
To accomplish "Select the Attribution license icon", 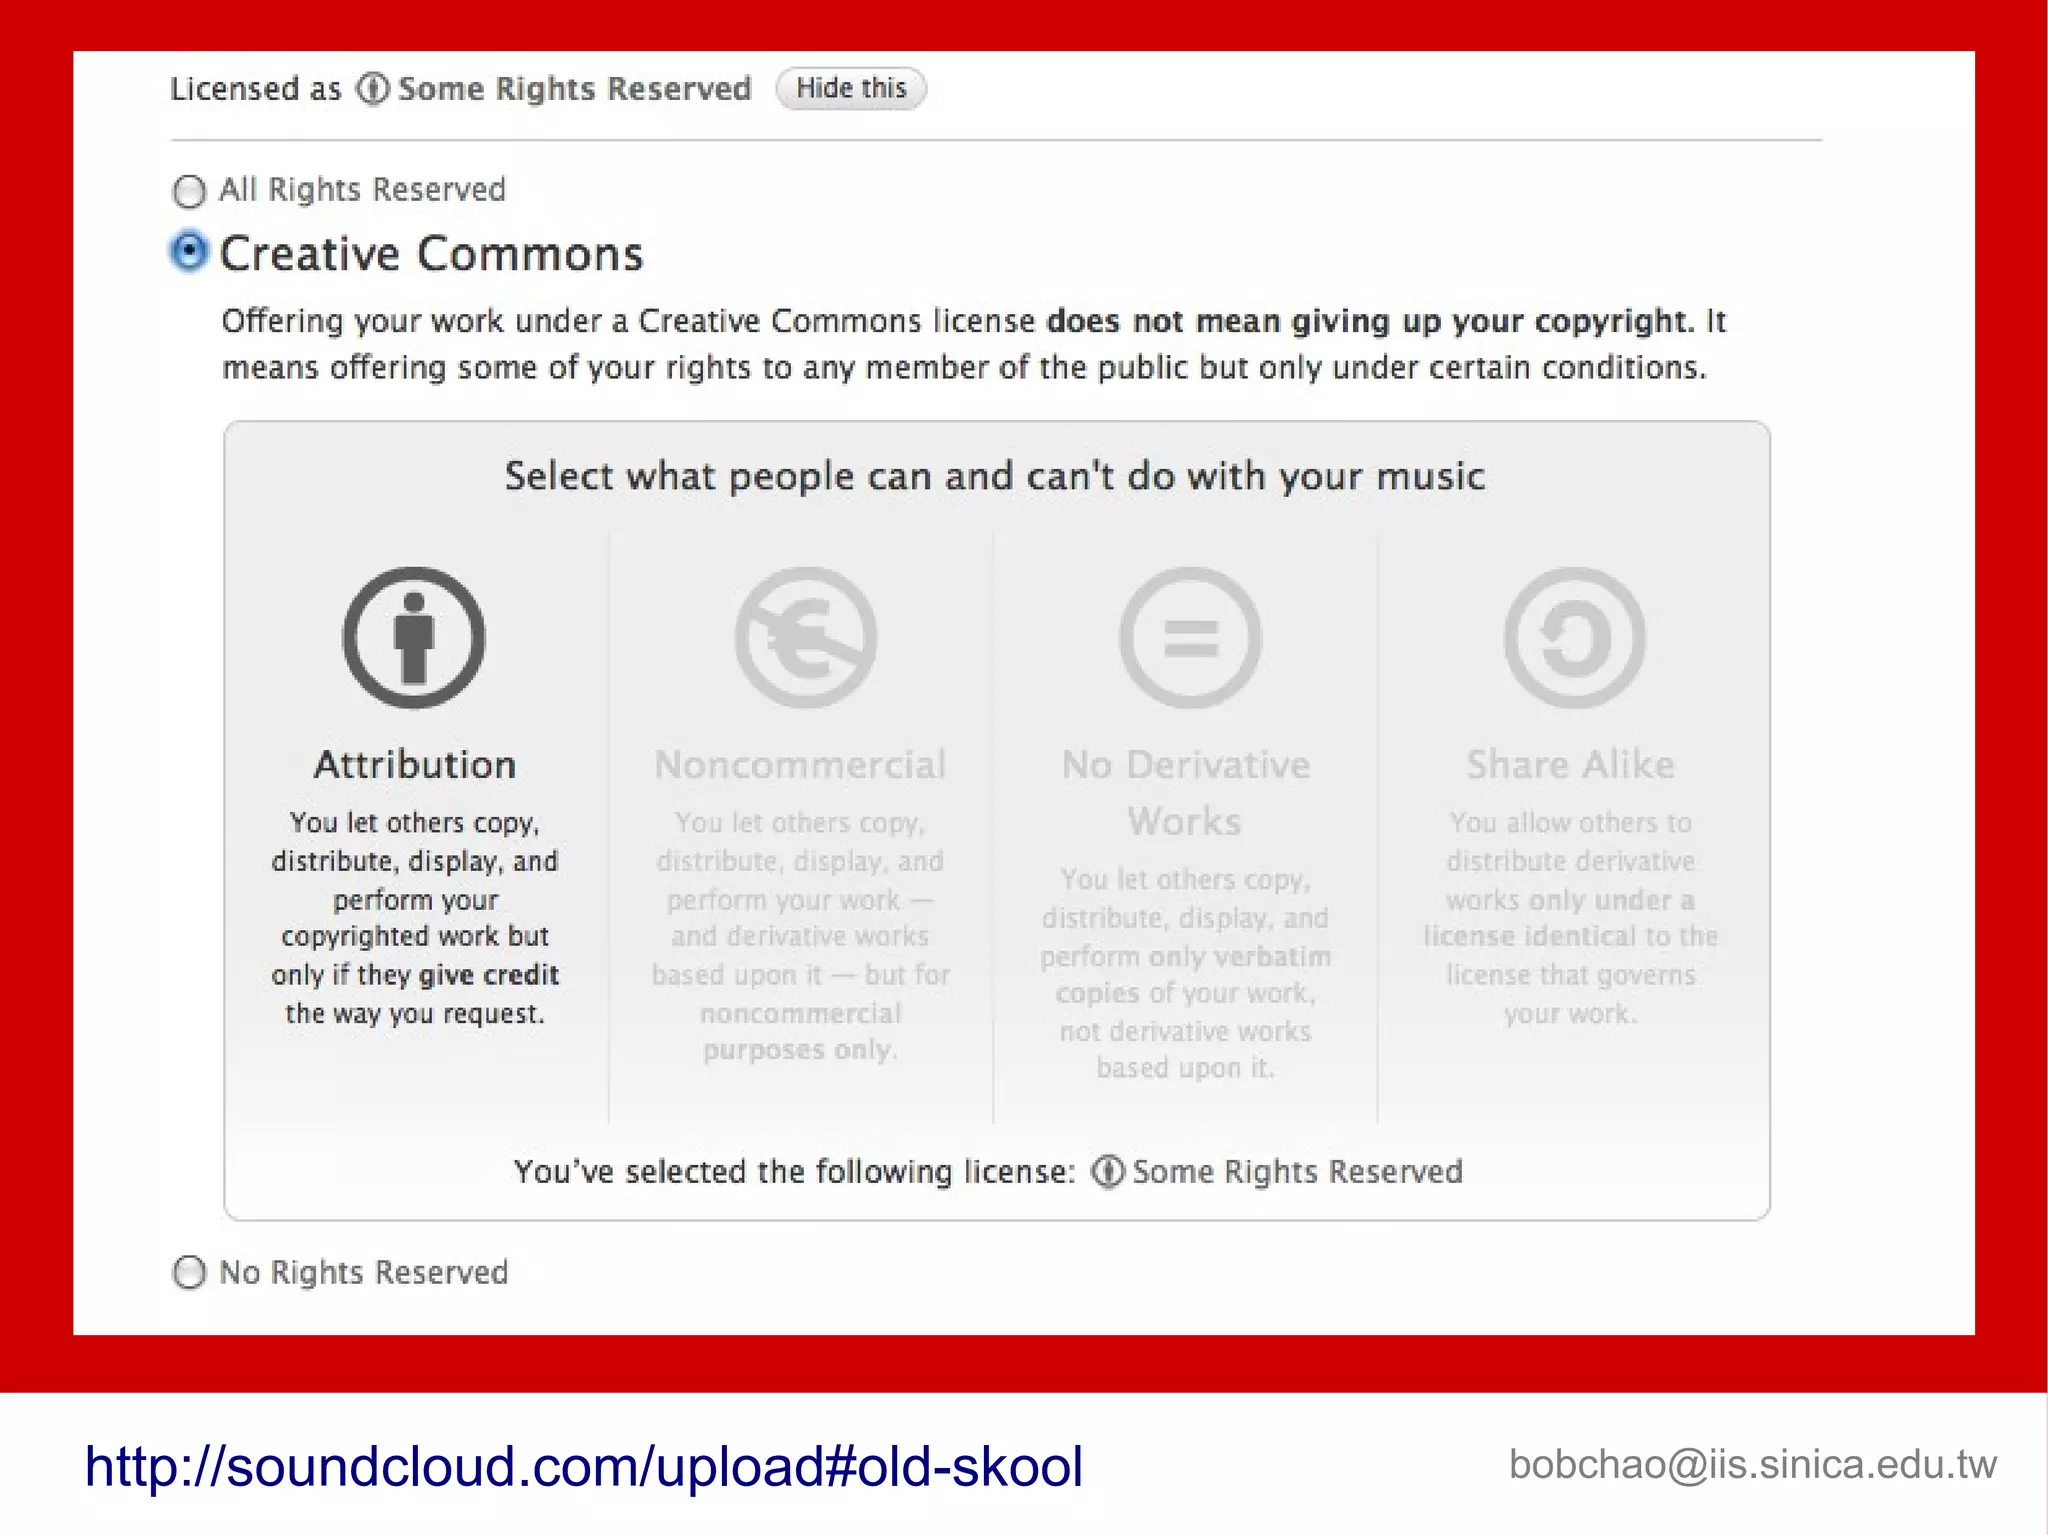I will [414, 638].
